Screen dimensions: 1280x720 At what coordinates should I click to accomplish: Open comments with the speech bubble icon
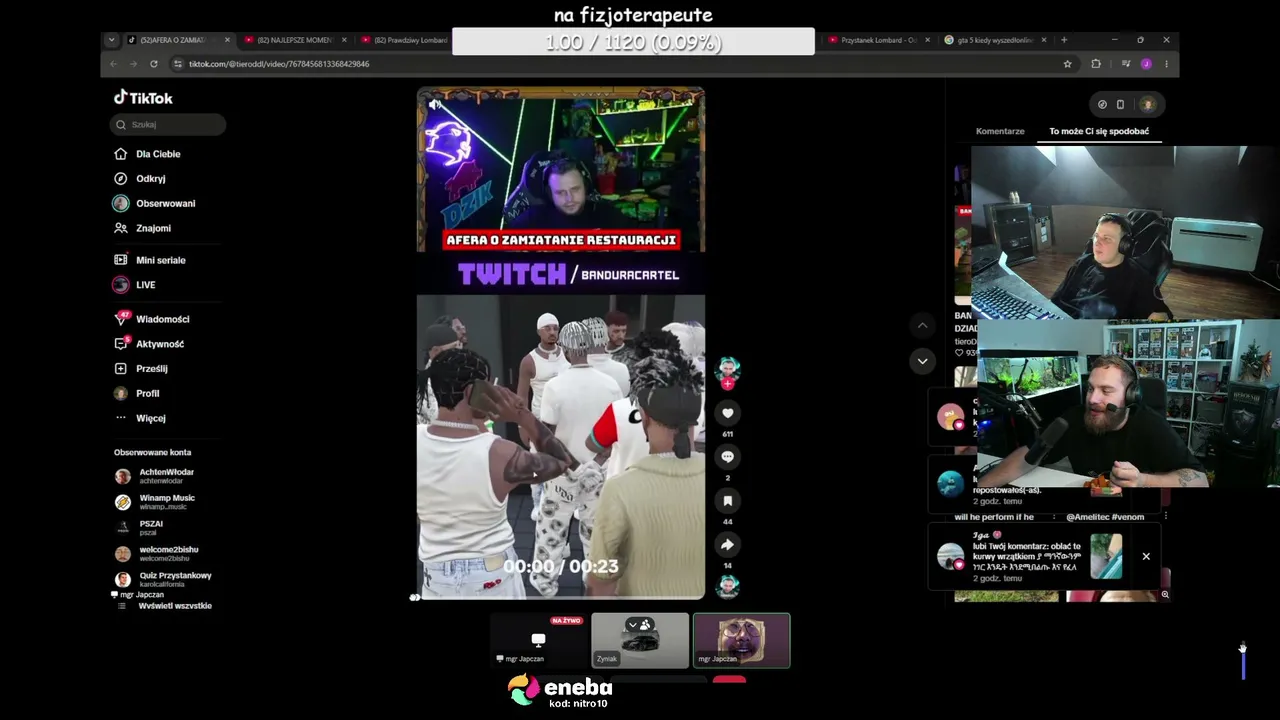point(727,457)
